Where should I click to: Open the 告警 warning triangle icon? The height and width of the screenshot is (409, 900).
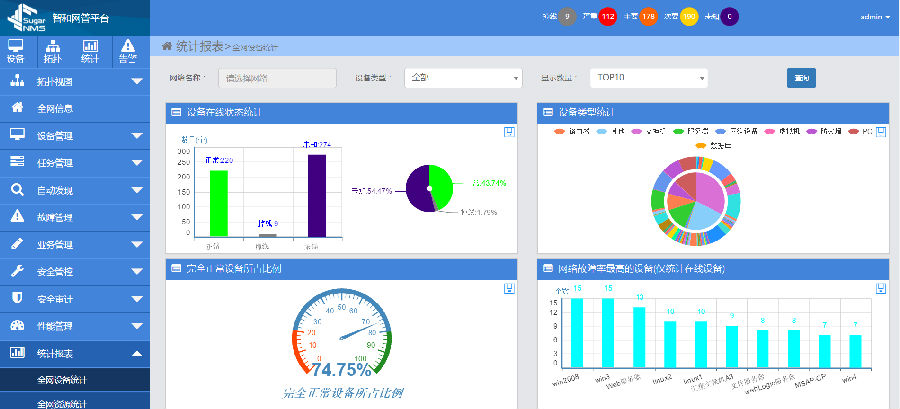coord(128,51)
